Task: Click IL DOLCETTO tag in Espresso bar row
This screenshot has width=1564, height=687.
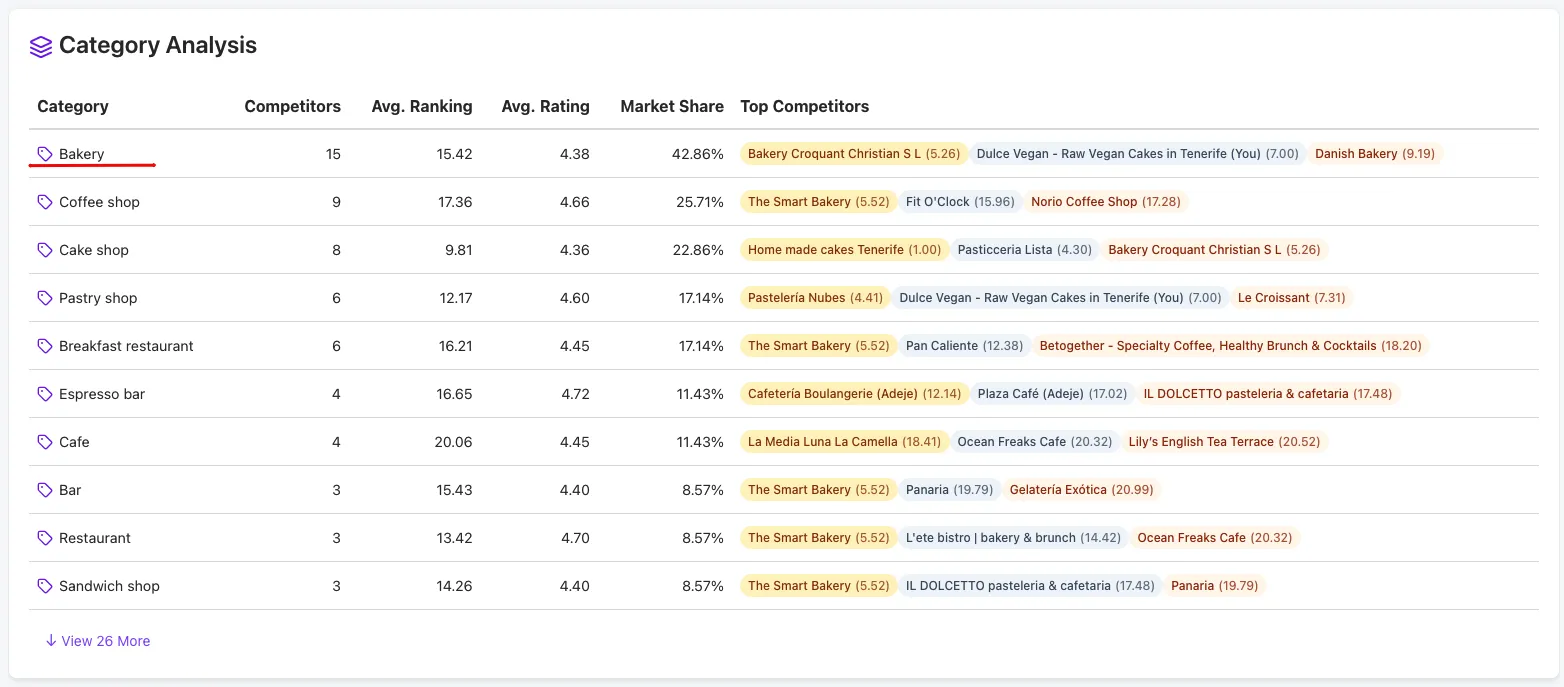Action: (x=1268, y=394)
